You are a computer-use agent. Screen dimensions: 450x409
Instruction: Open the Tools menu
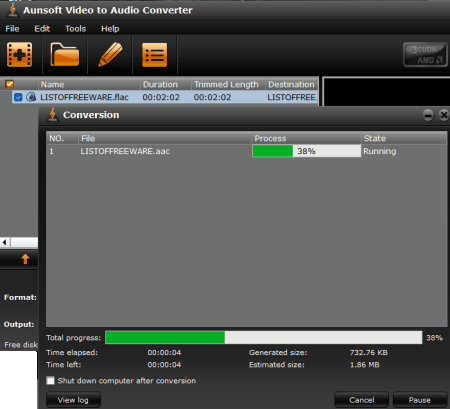click(75, 29)
